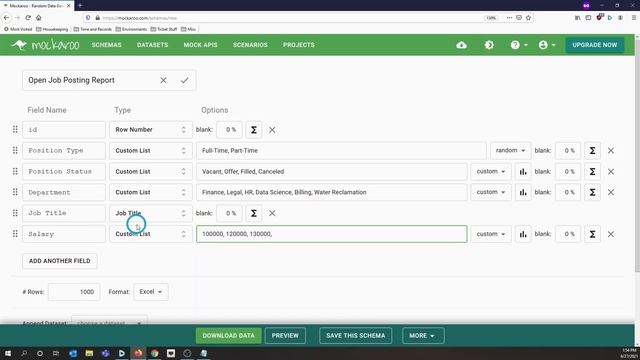The height and width of the screenshot is (360, 640).
Task: Open distribution chart for Department field
Action: point(523,192)
